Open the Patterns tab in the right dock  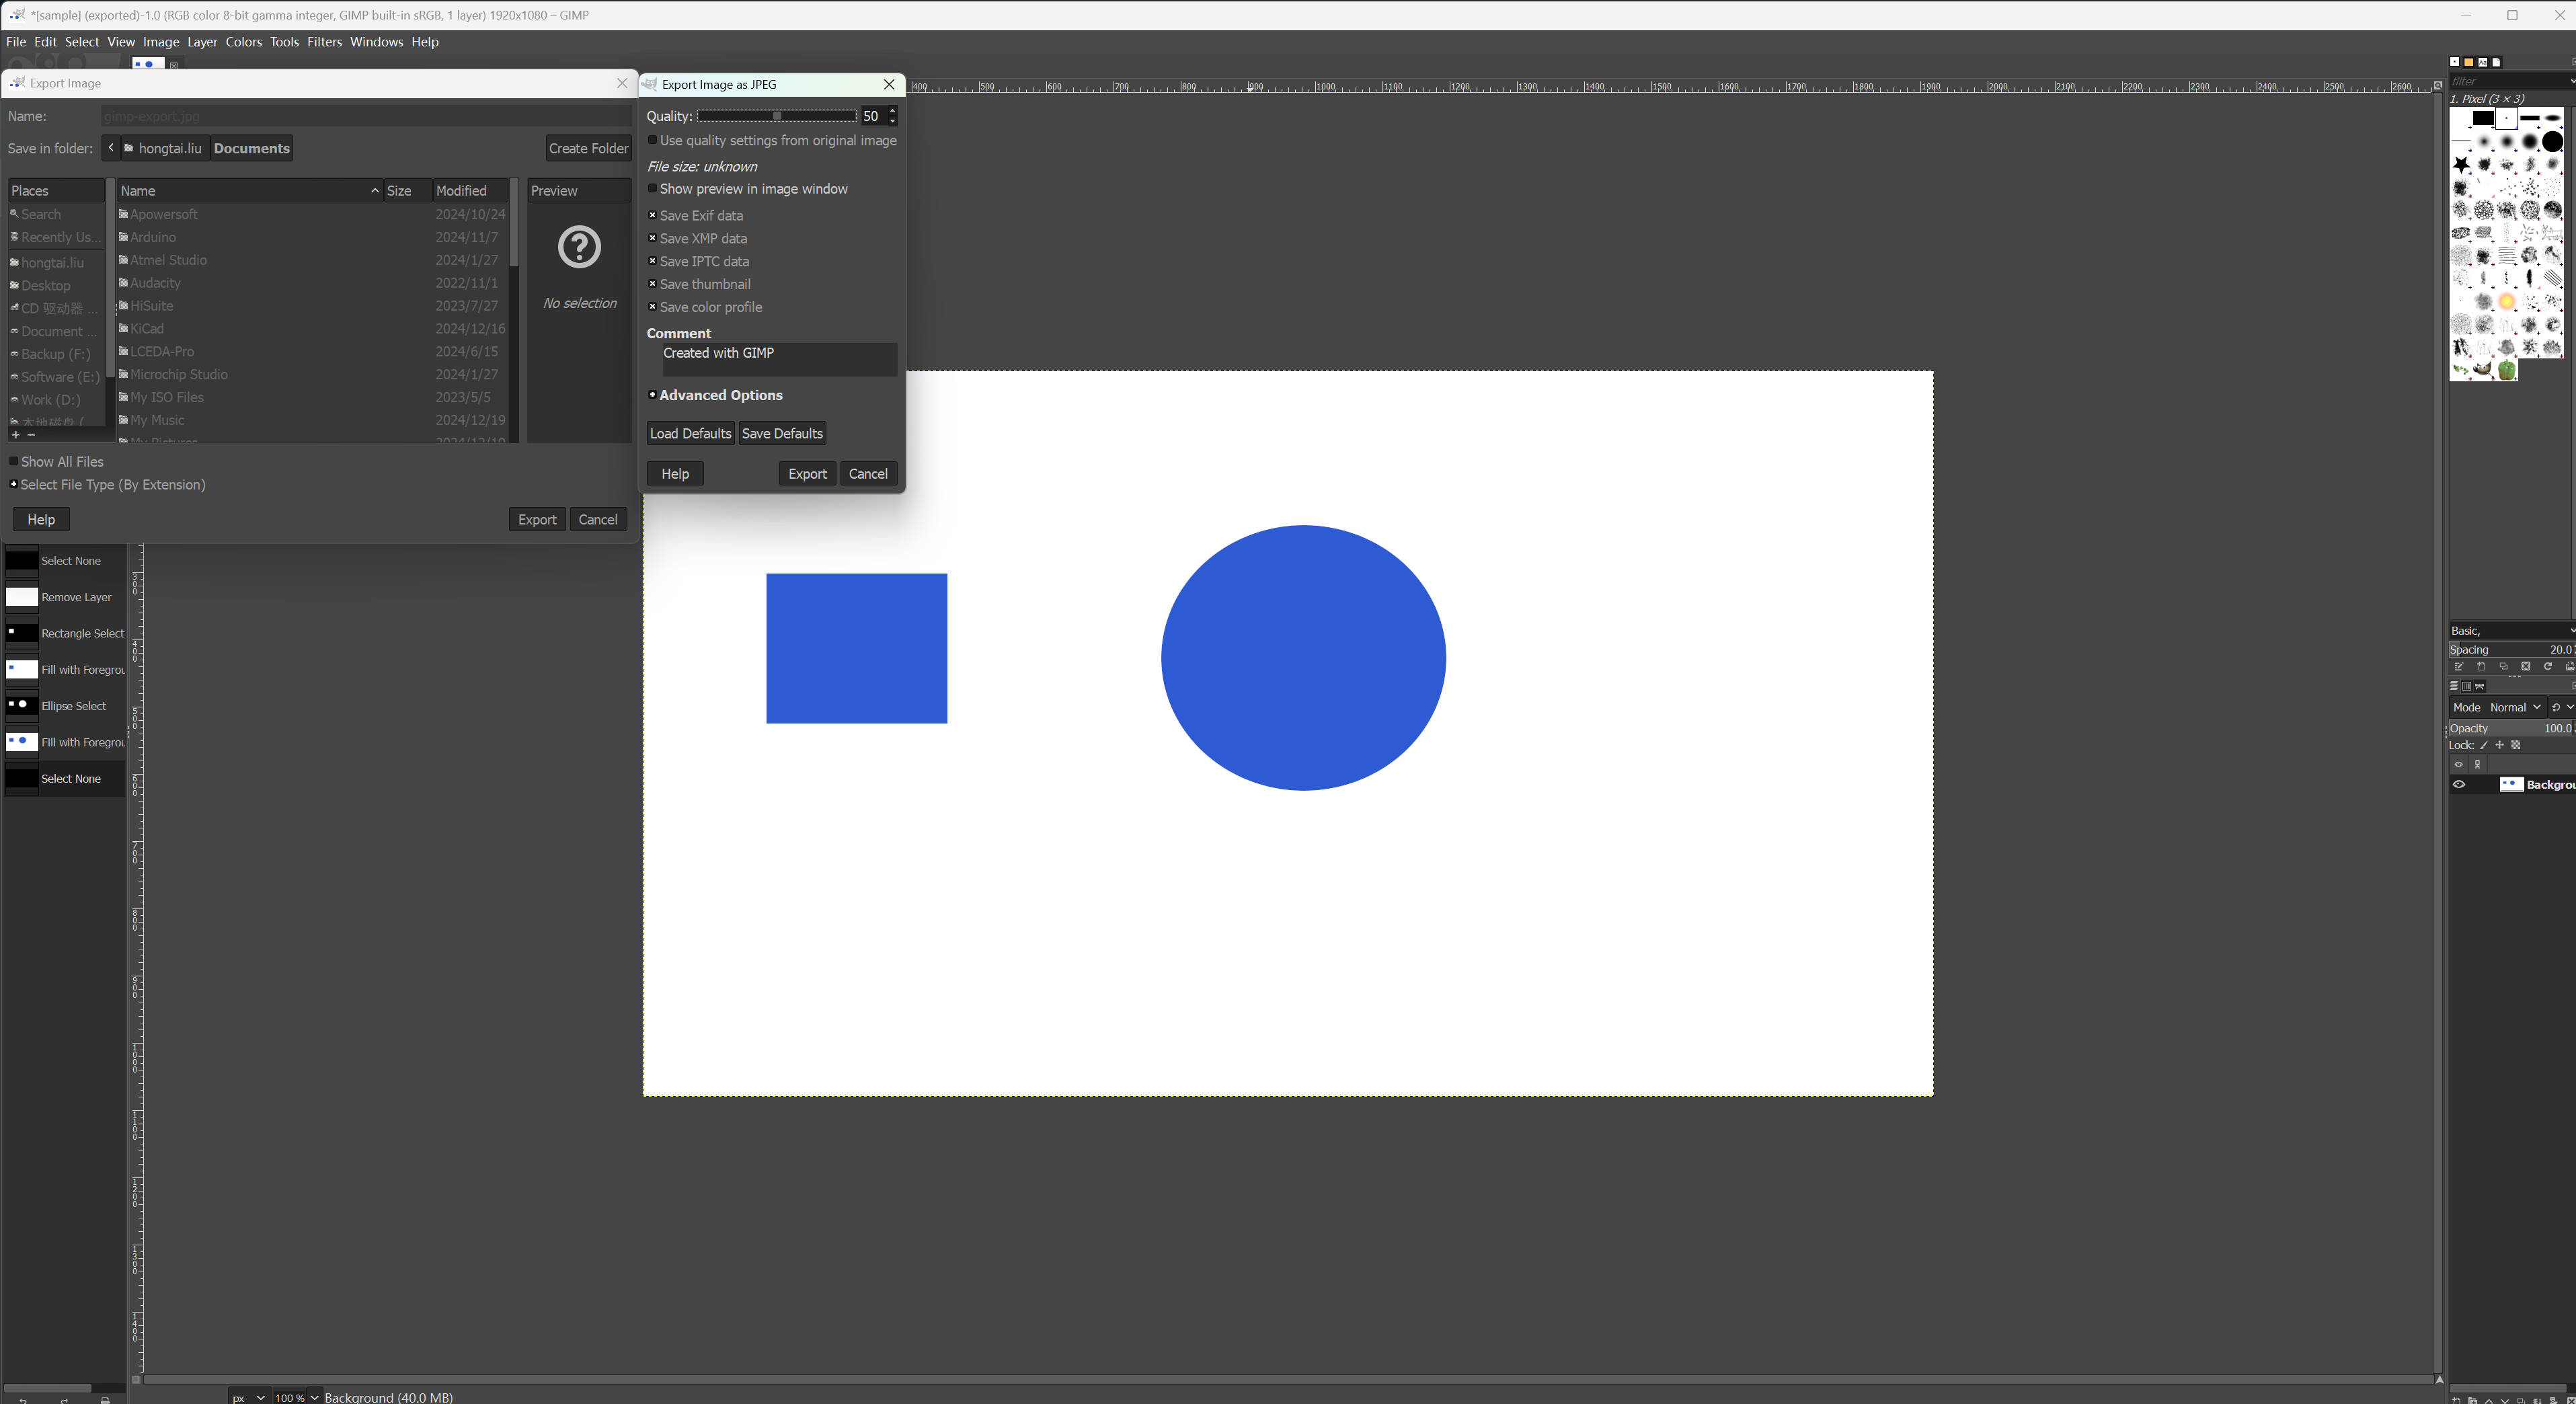pyautogui.click(x=2469, y=62)
